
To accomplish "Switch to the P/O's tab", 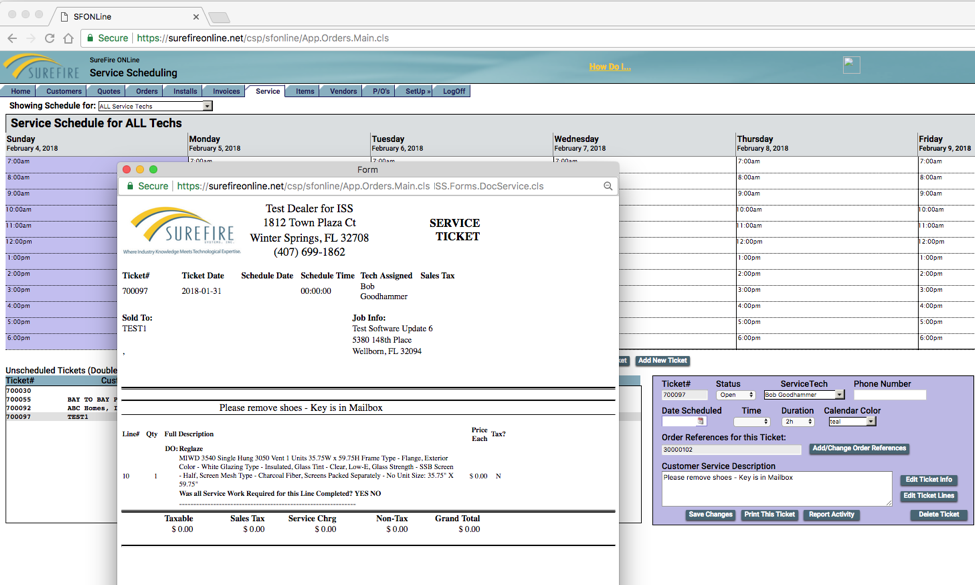I will click(x=381, y=91).
